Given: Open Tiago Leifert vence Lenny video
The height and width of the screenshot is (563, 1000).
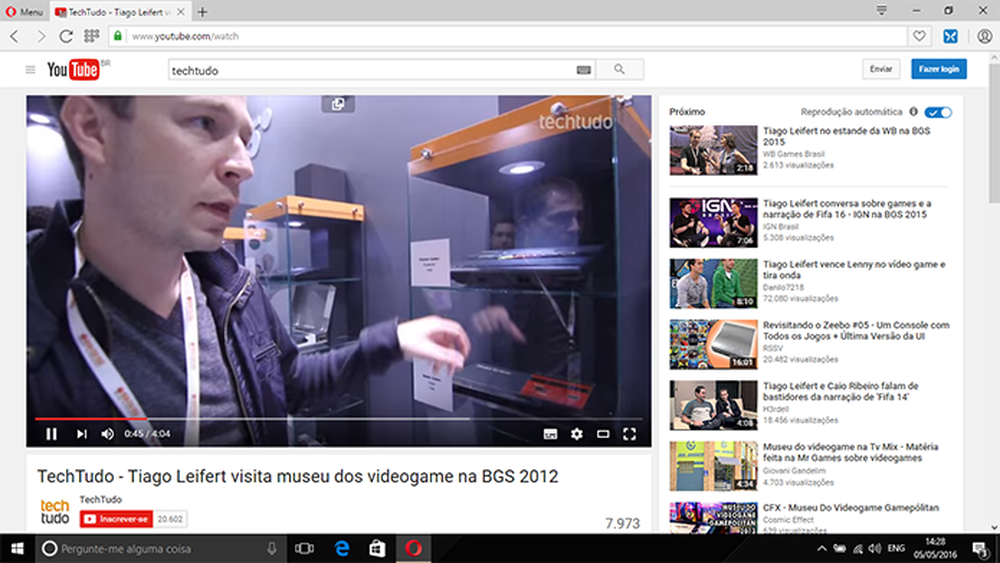Looking at the screenshot, I should [854, 270].
